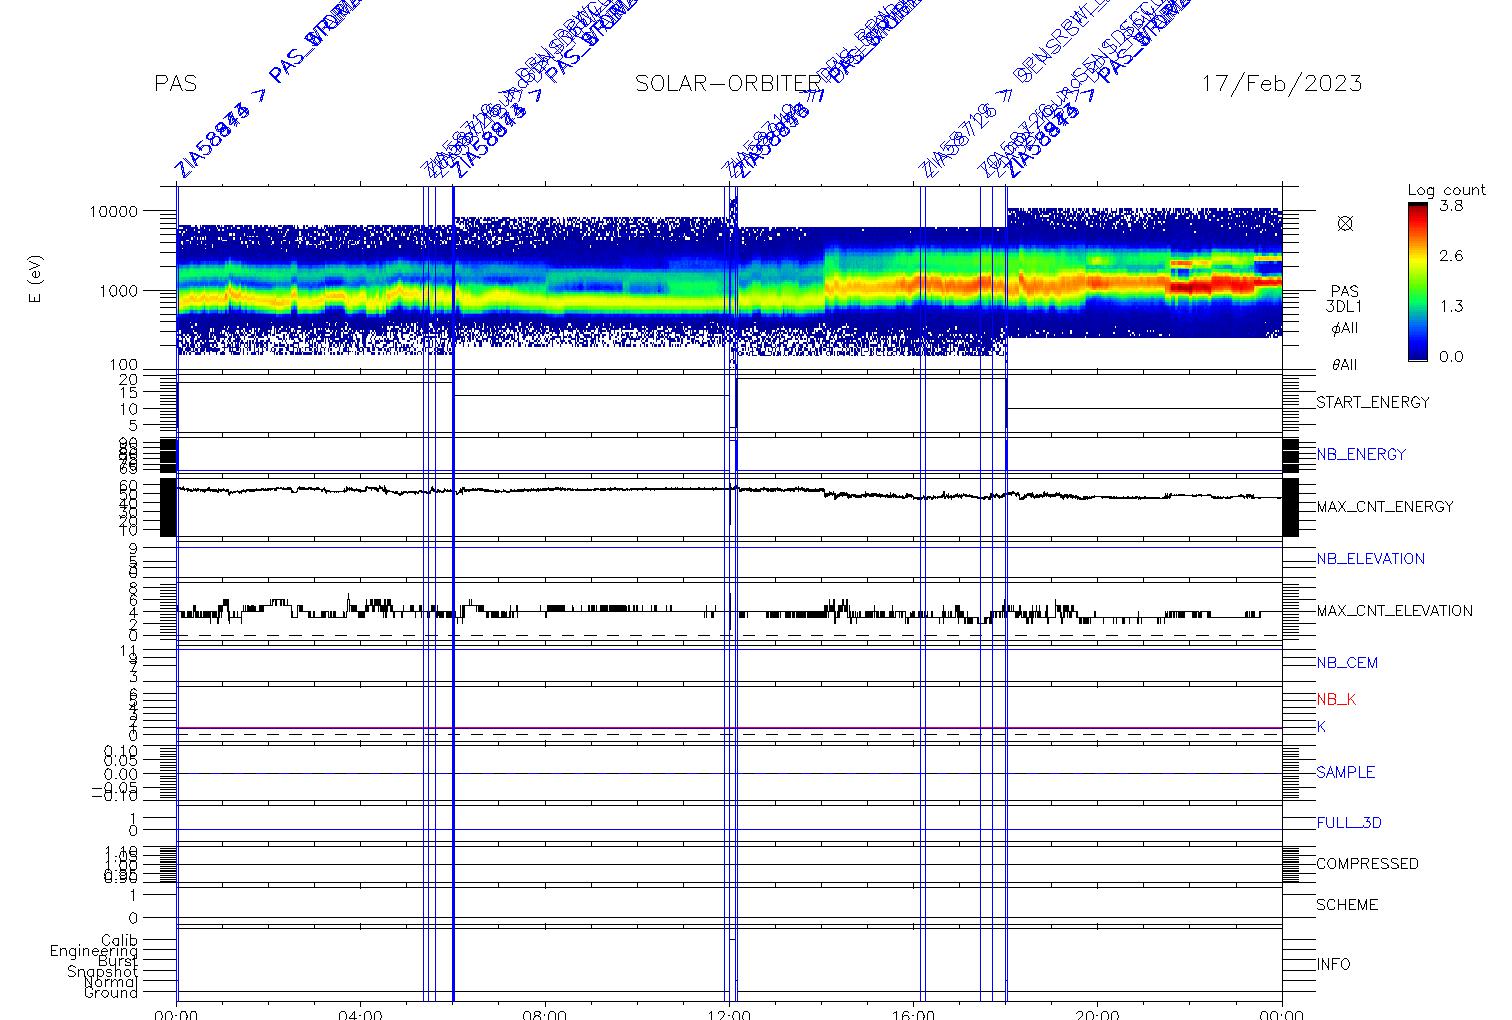Click the Calib mode label
This screenshot has height=1020, width=1512.
click(x=119, y=940)
